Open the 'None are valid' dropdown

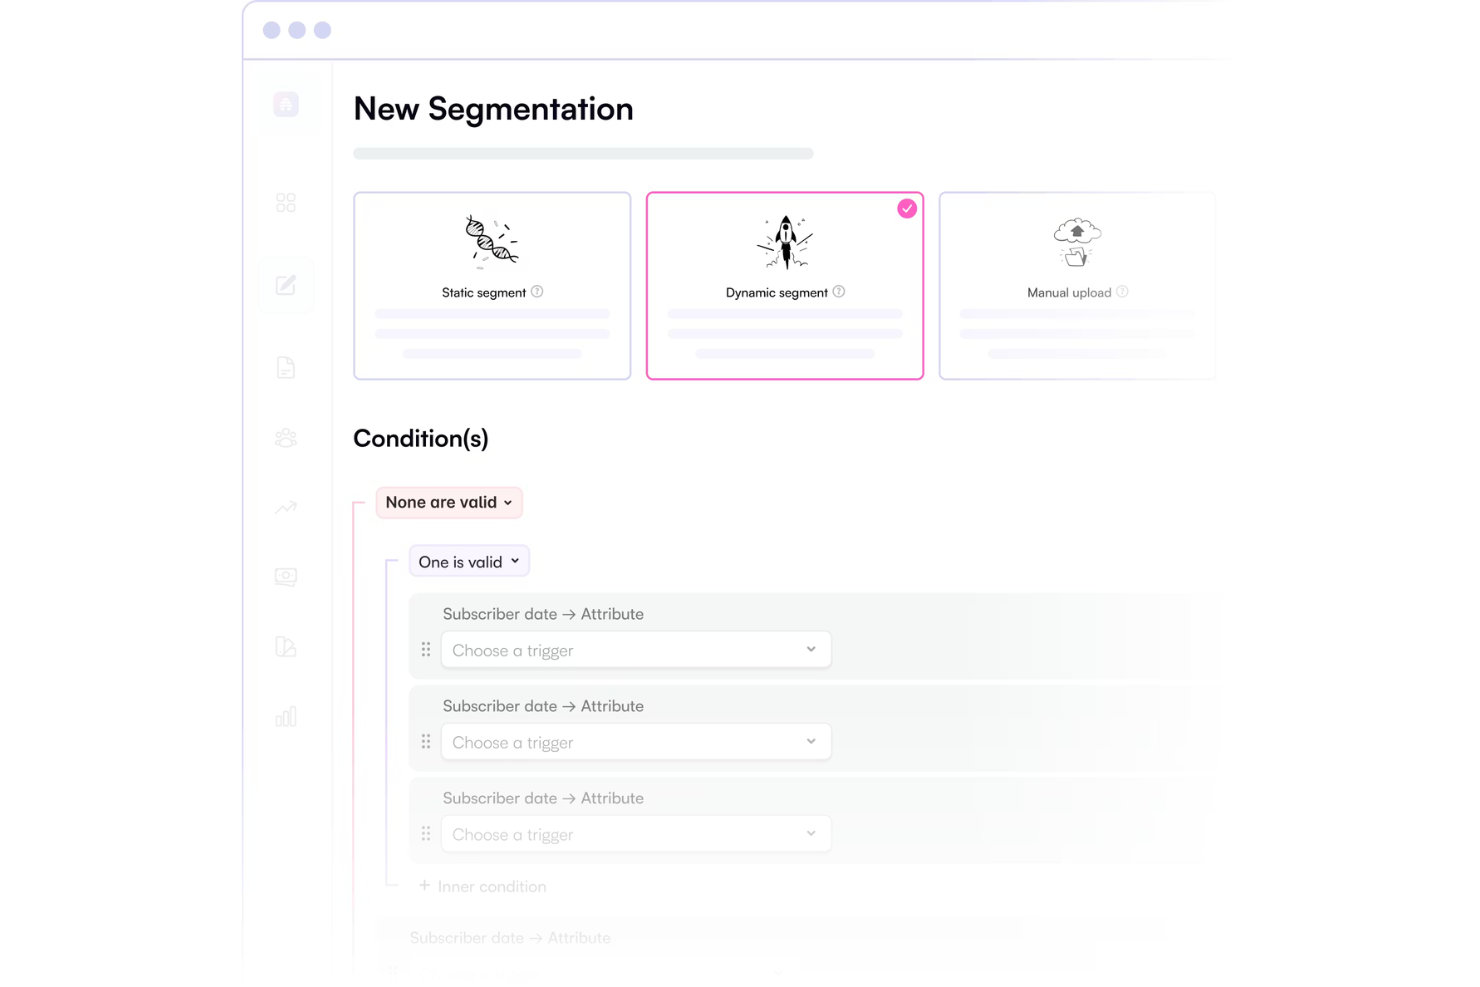(448, 502)
